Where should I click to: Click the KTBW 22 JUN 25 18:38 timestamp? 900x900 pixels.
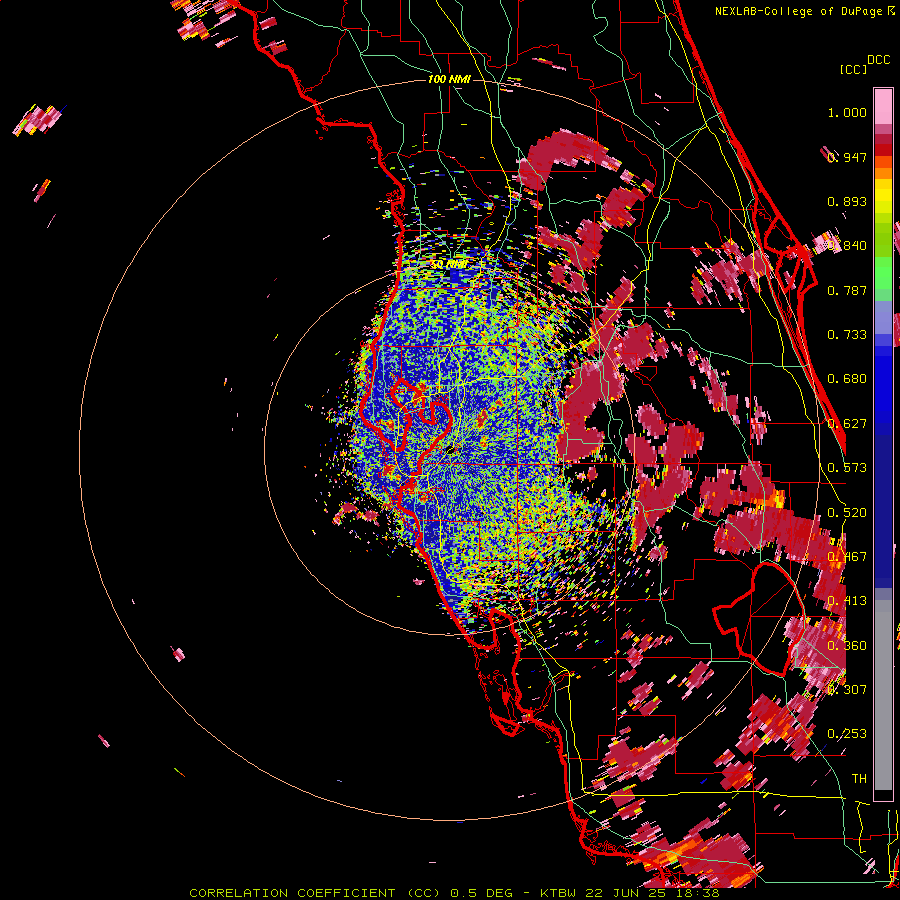click(630, 893)
